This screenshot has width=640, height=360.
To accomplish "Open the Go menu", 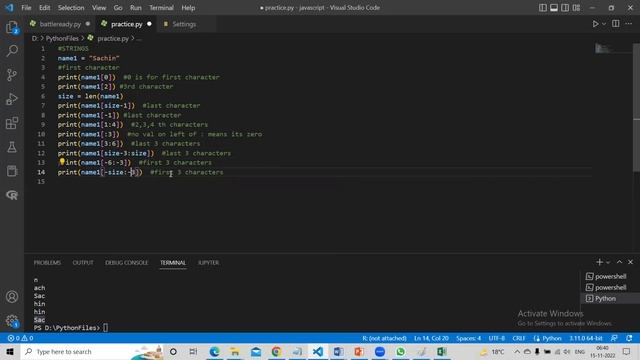I will tap(118, 8).
